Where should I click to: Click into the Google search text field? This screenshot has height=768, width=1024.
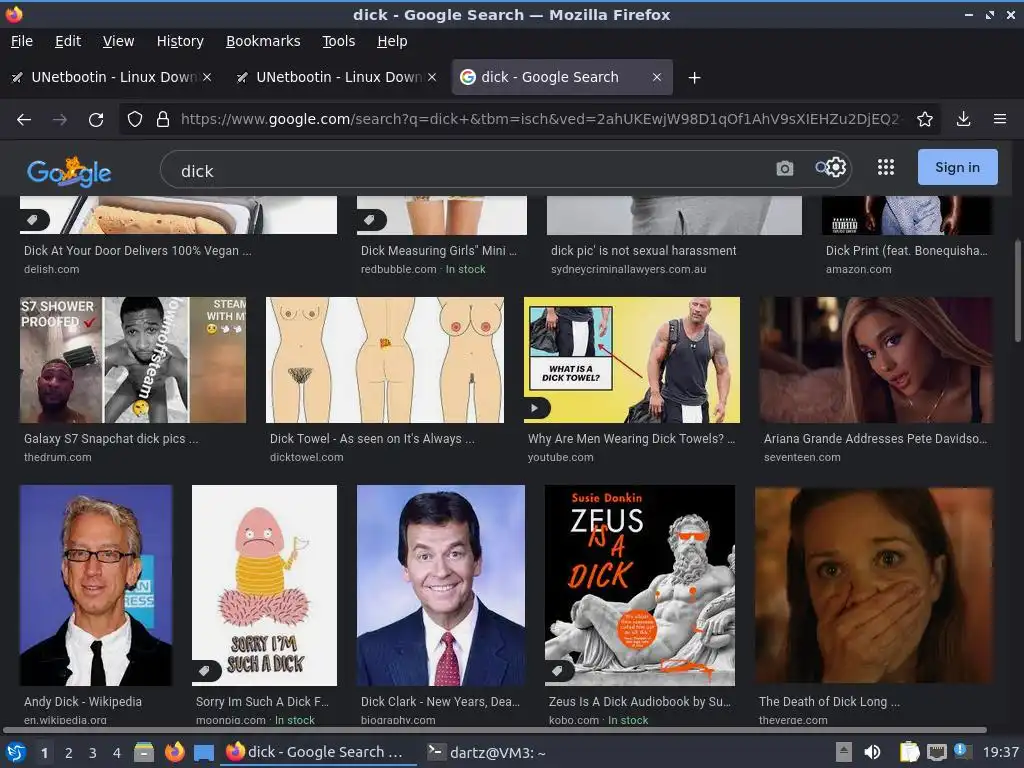[x=470, y=171]
